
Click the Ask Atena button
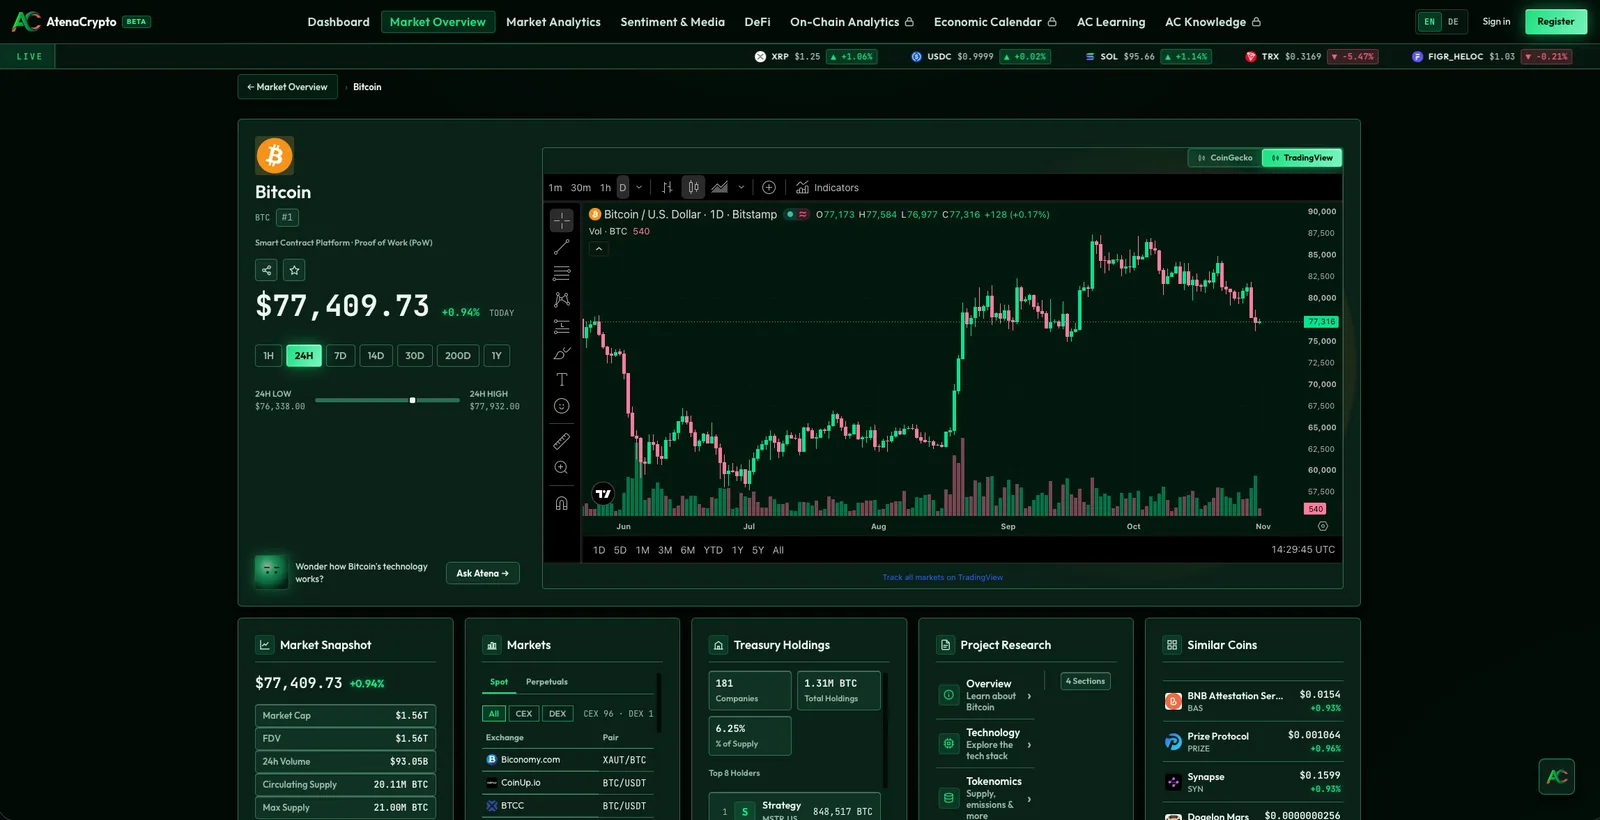point(483,573)
